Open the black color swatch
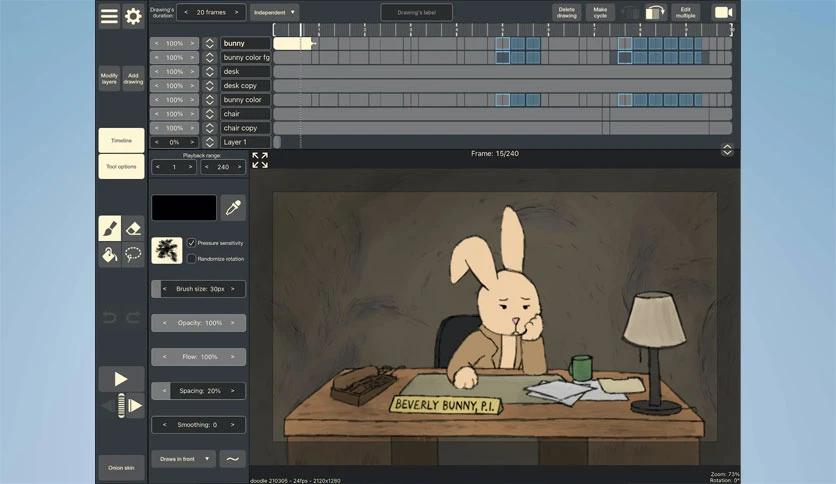This screenshot has height=484, width=836. pyautogui.click(x=184, y=208)
